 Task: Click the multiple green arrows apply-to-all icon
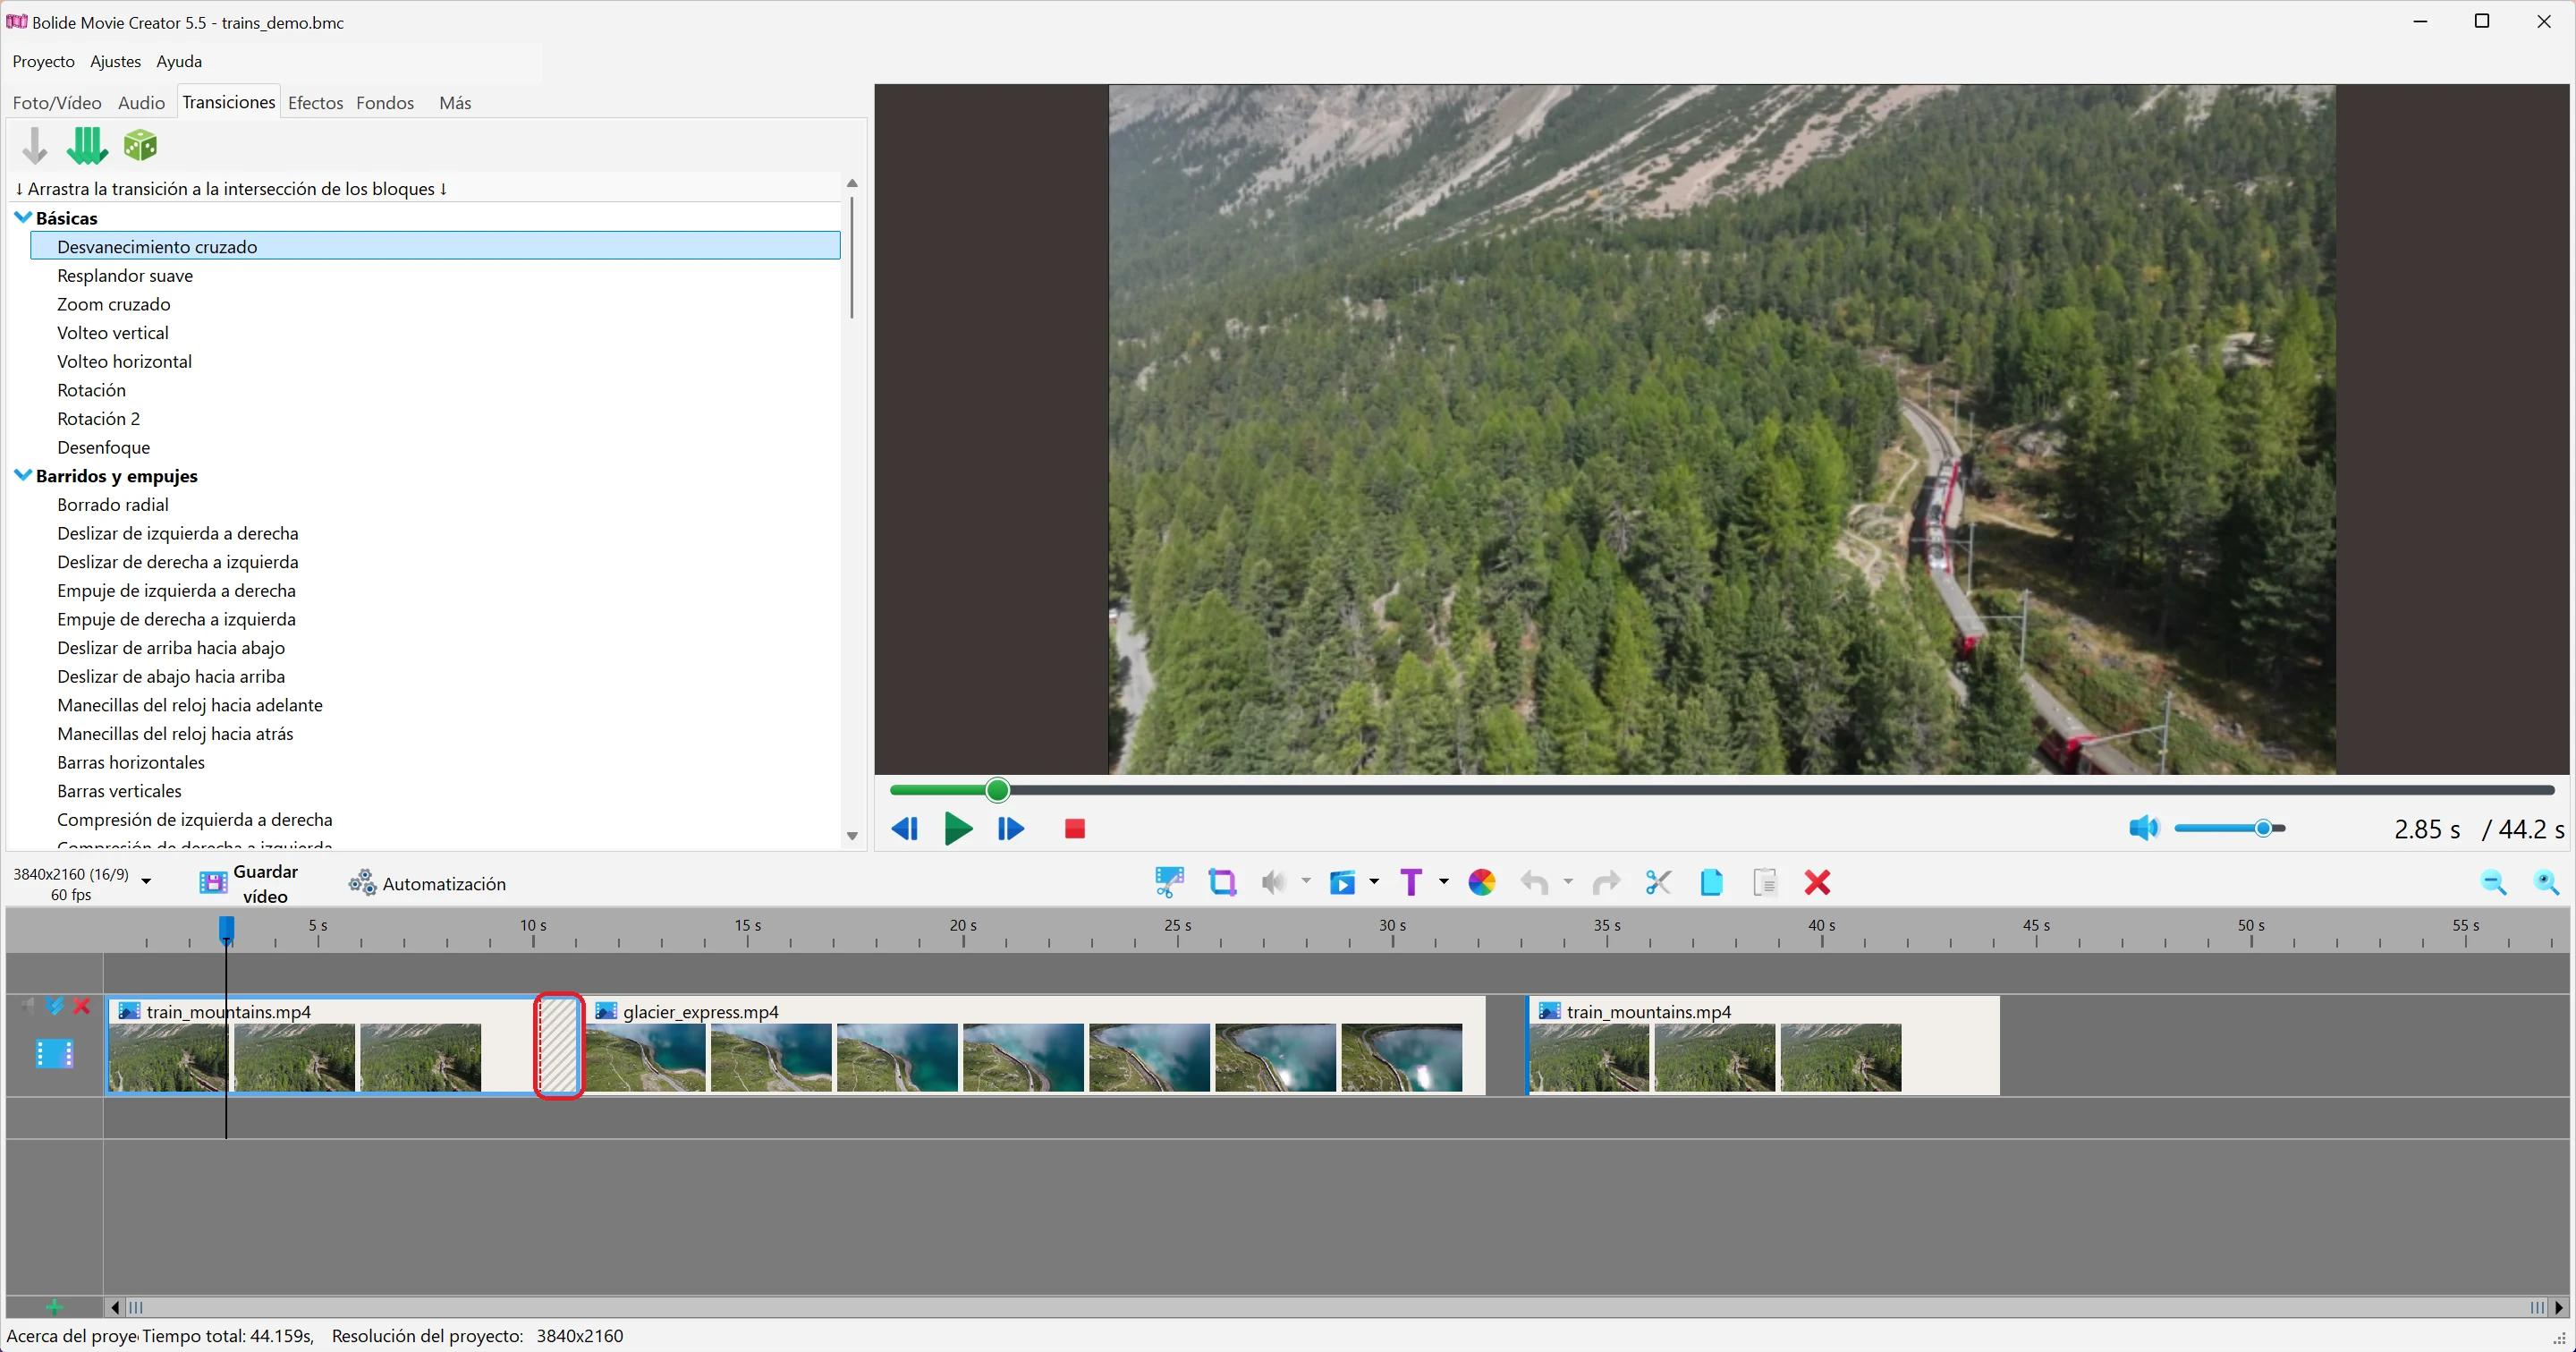click(87, 145)
